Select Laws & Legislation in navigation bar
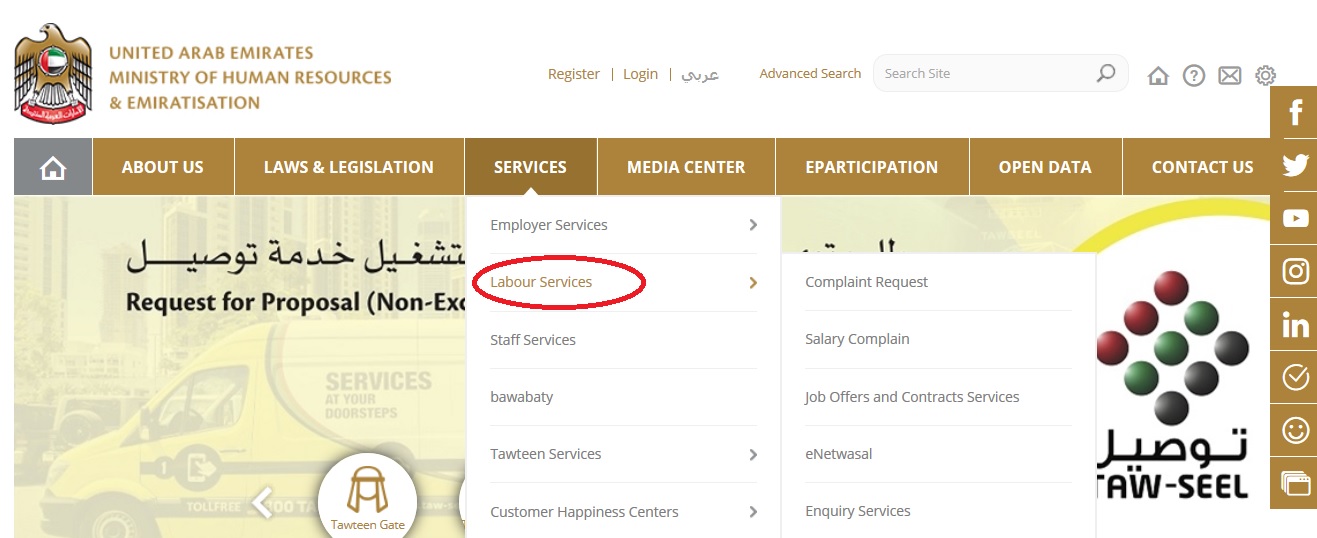The width and height of the screenshot is (1317, 538). tap(349, 167)
